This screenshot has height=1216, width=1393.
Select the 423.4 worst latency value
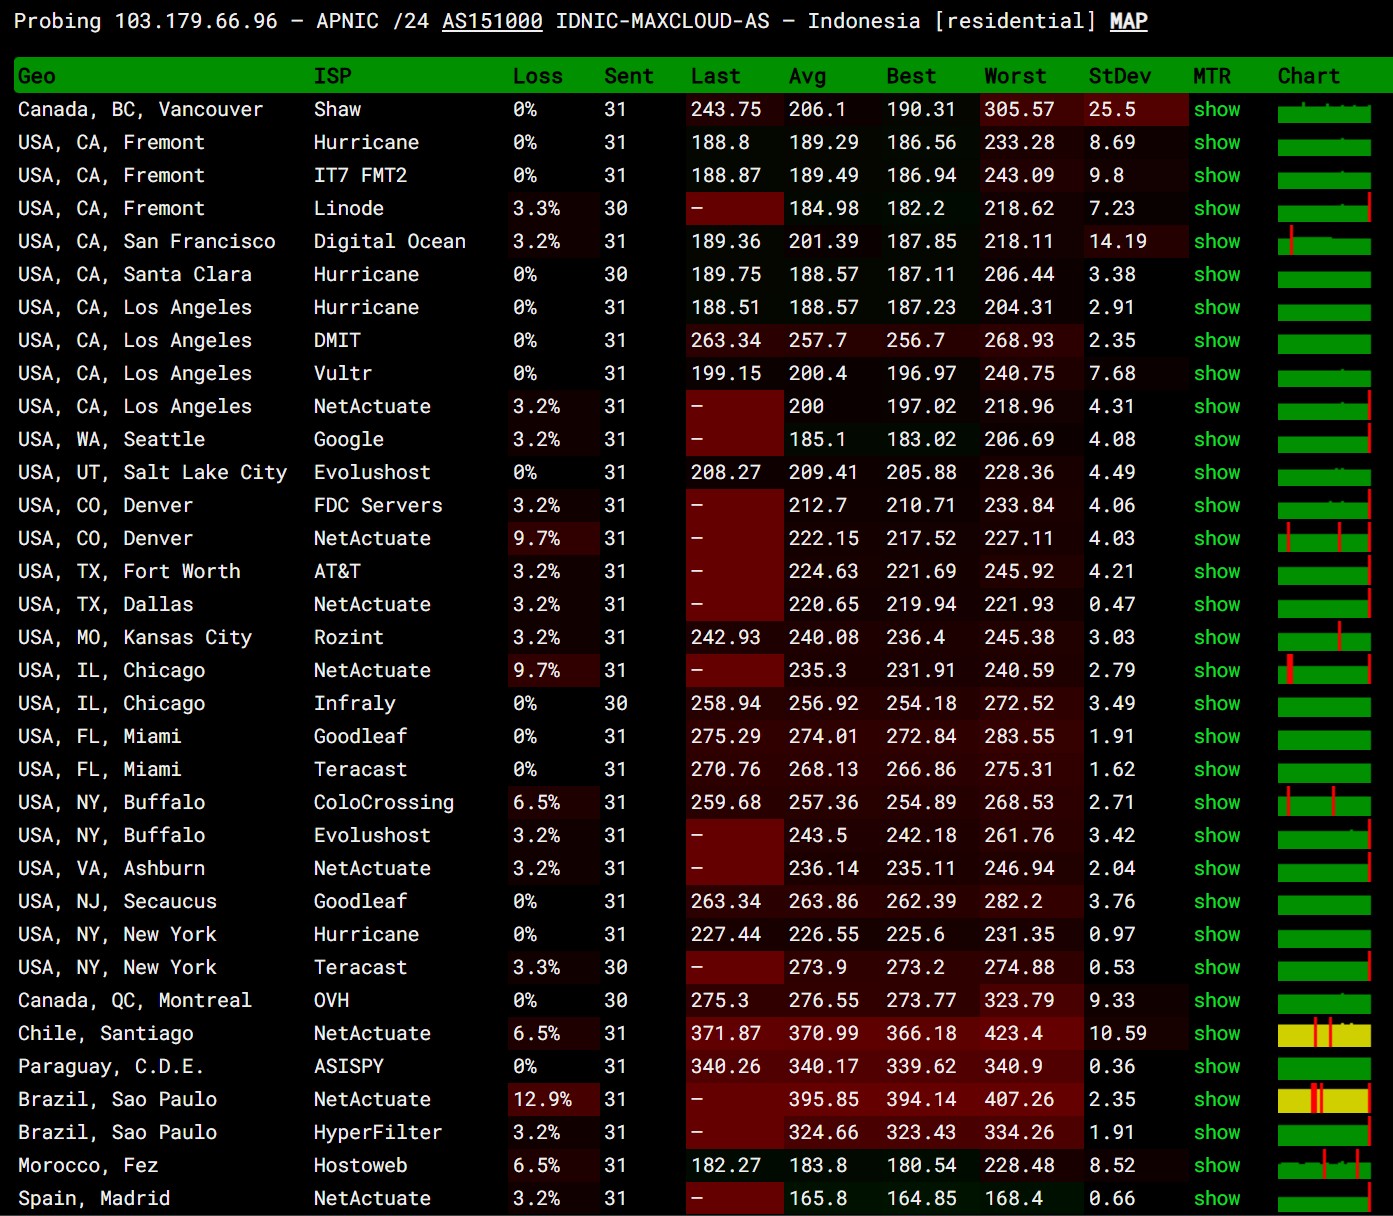(x=1013, y=1033)
